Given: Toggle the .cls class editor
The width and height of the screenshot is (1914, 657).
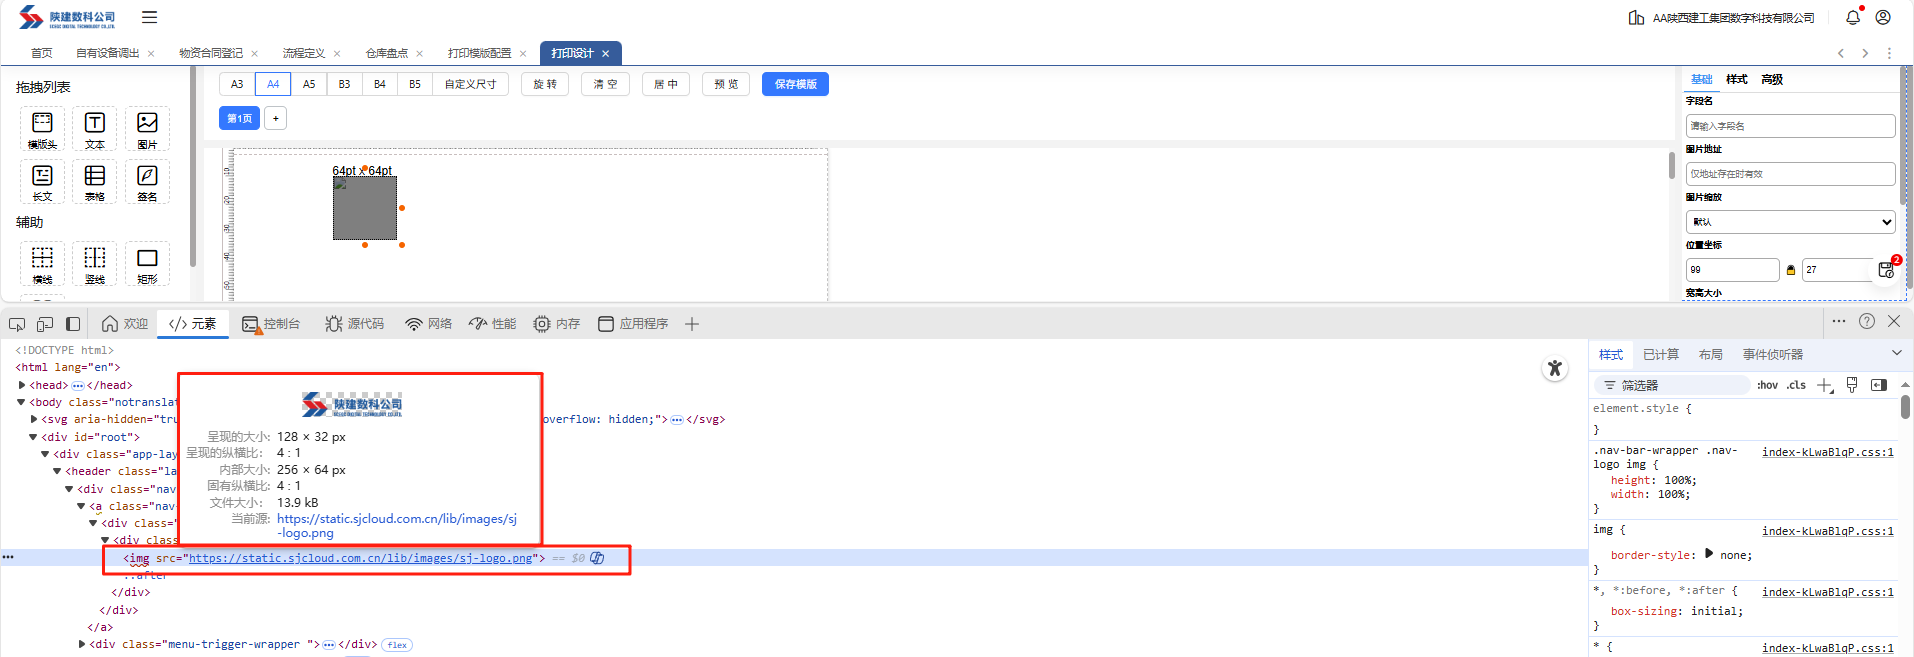Looking at the screenshot, I should pos(1796,385).
